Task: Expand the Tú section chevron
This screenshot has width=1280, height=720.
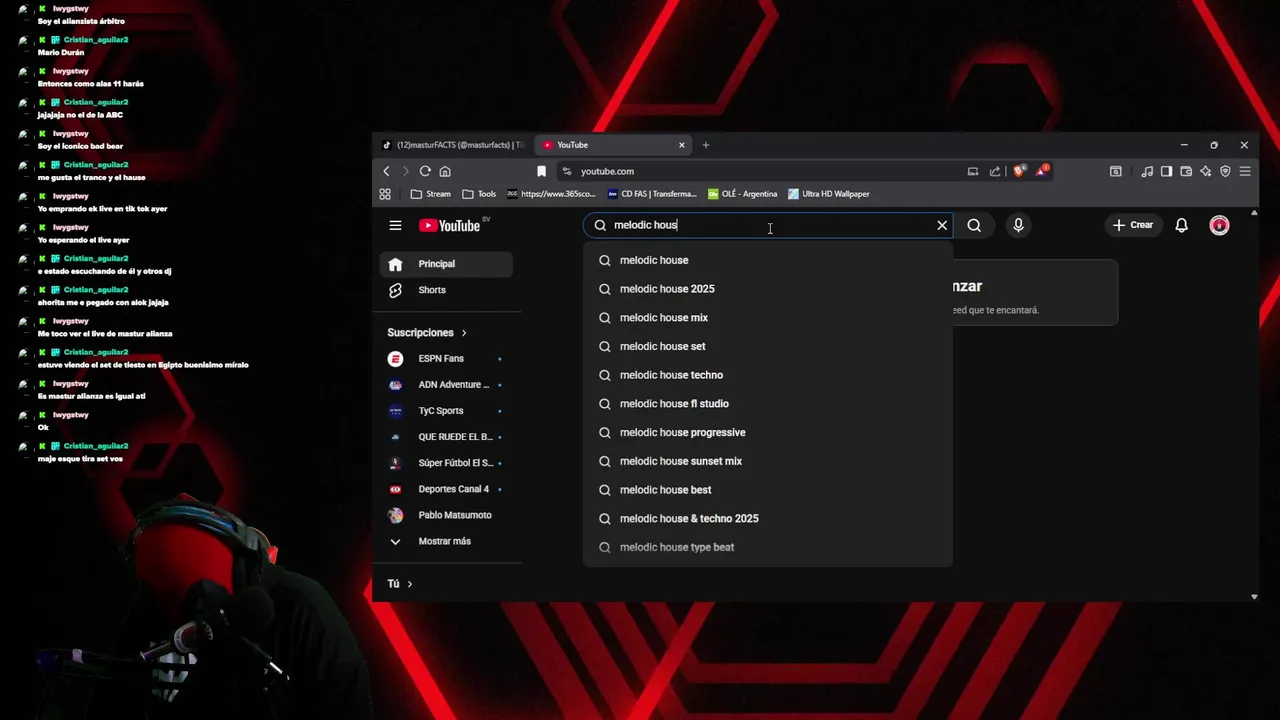Action: click(410, 584)
